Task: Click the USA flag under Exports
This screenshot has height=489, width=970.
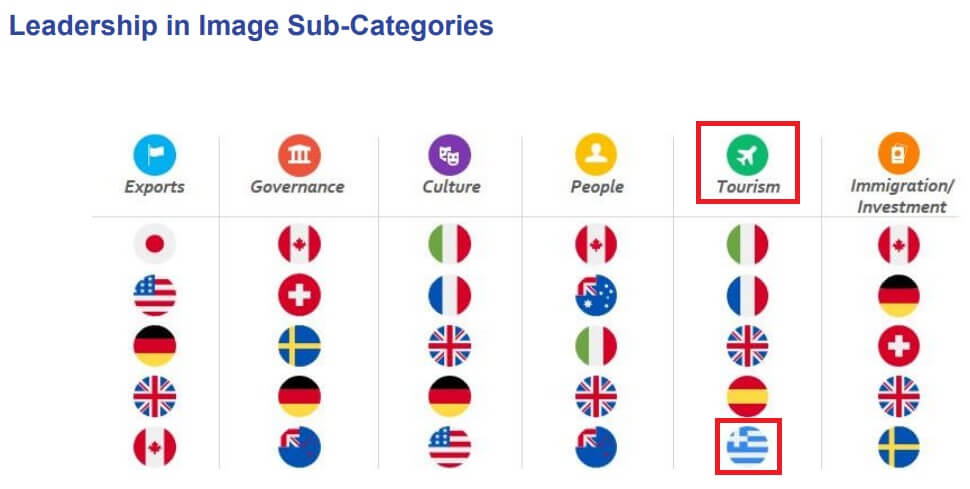Action: point(155,296)
